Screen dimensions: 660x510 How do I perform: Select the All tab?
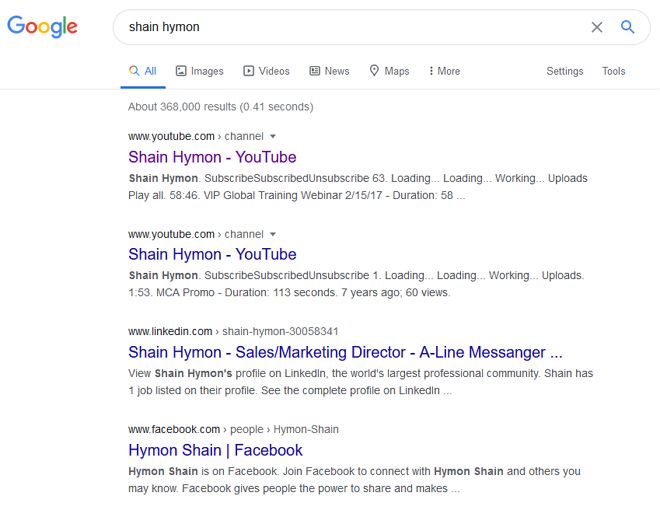pyautogui.click(x=143, y=71)
